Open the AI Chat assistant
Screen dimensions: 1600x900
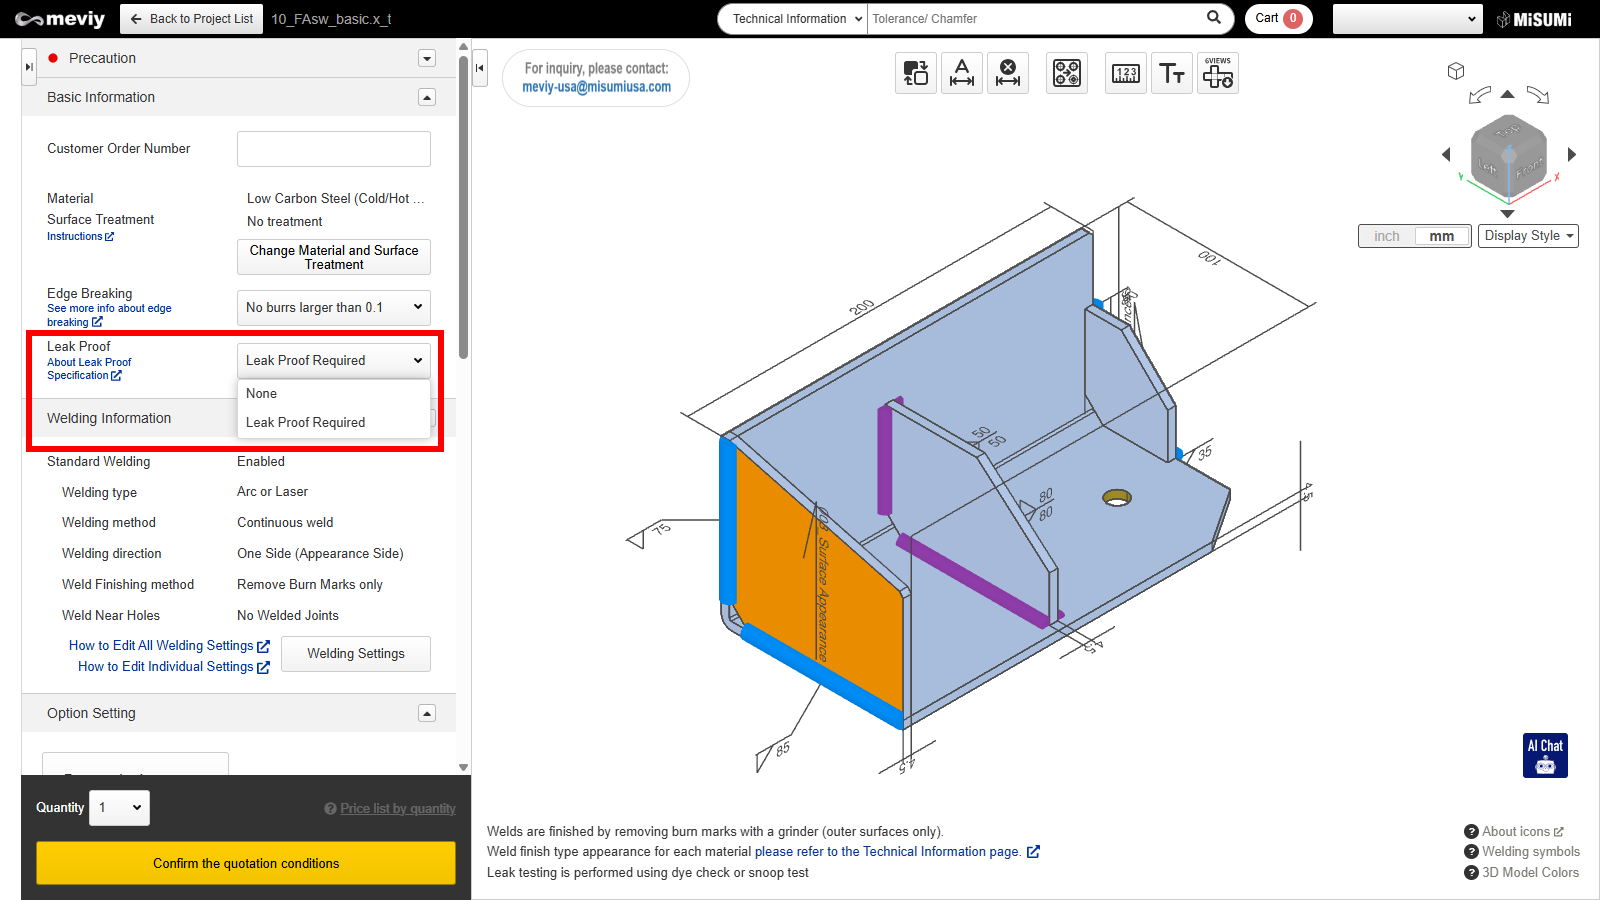(x=1545, y=755)
